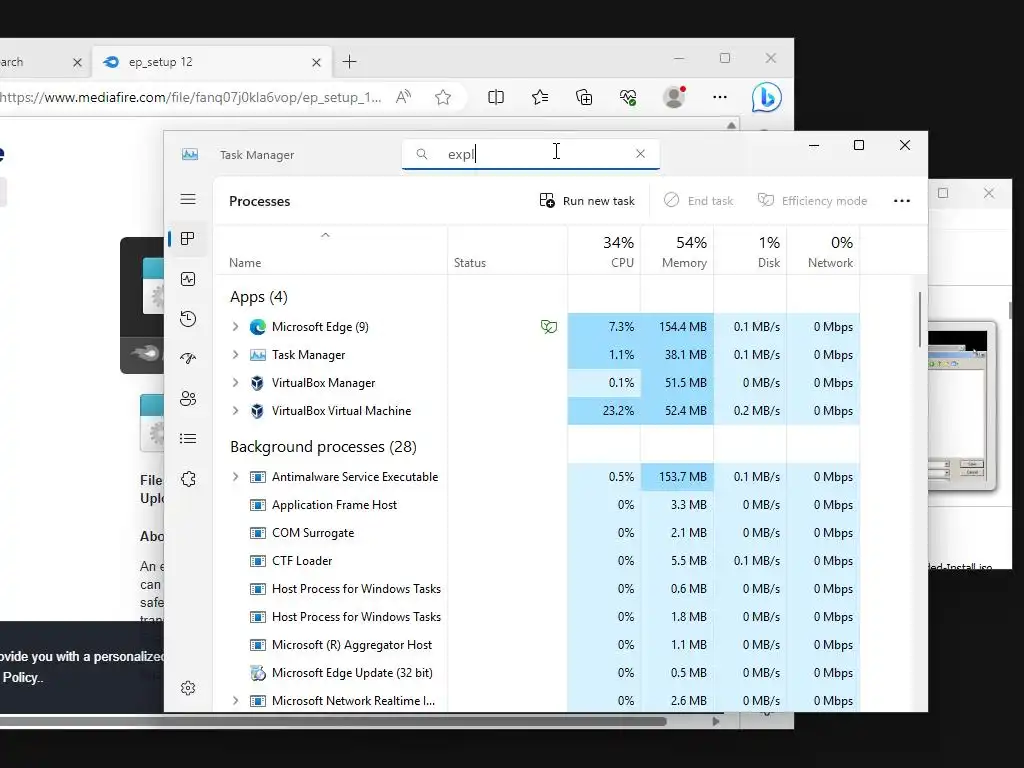Select CTF Loader process

point(536,561)
